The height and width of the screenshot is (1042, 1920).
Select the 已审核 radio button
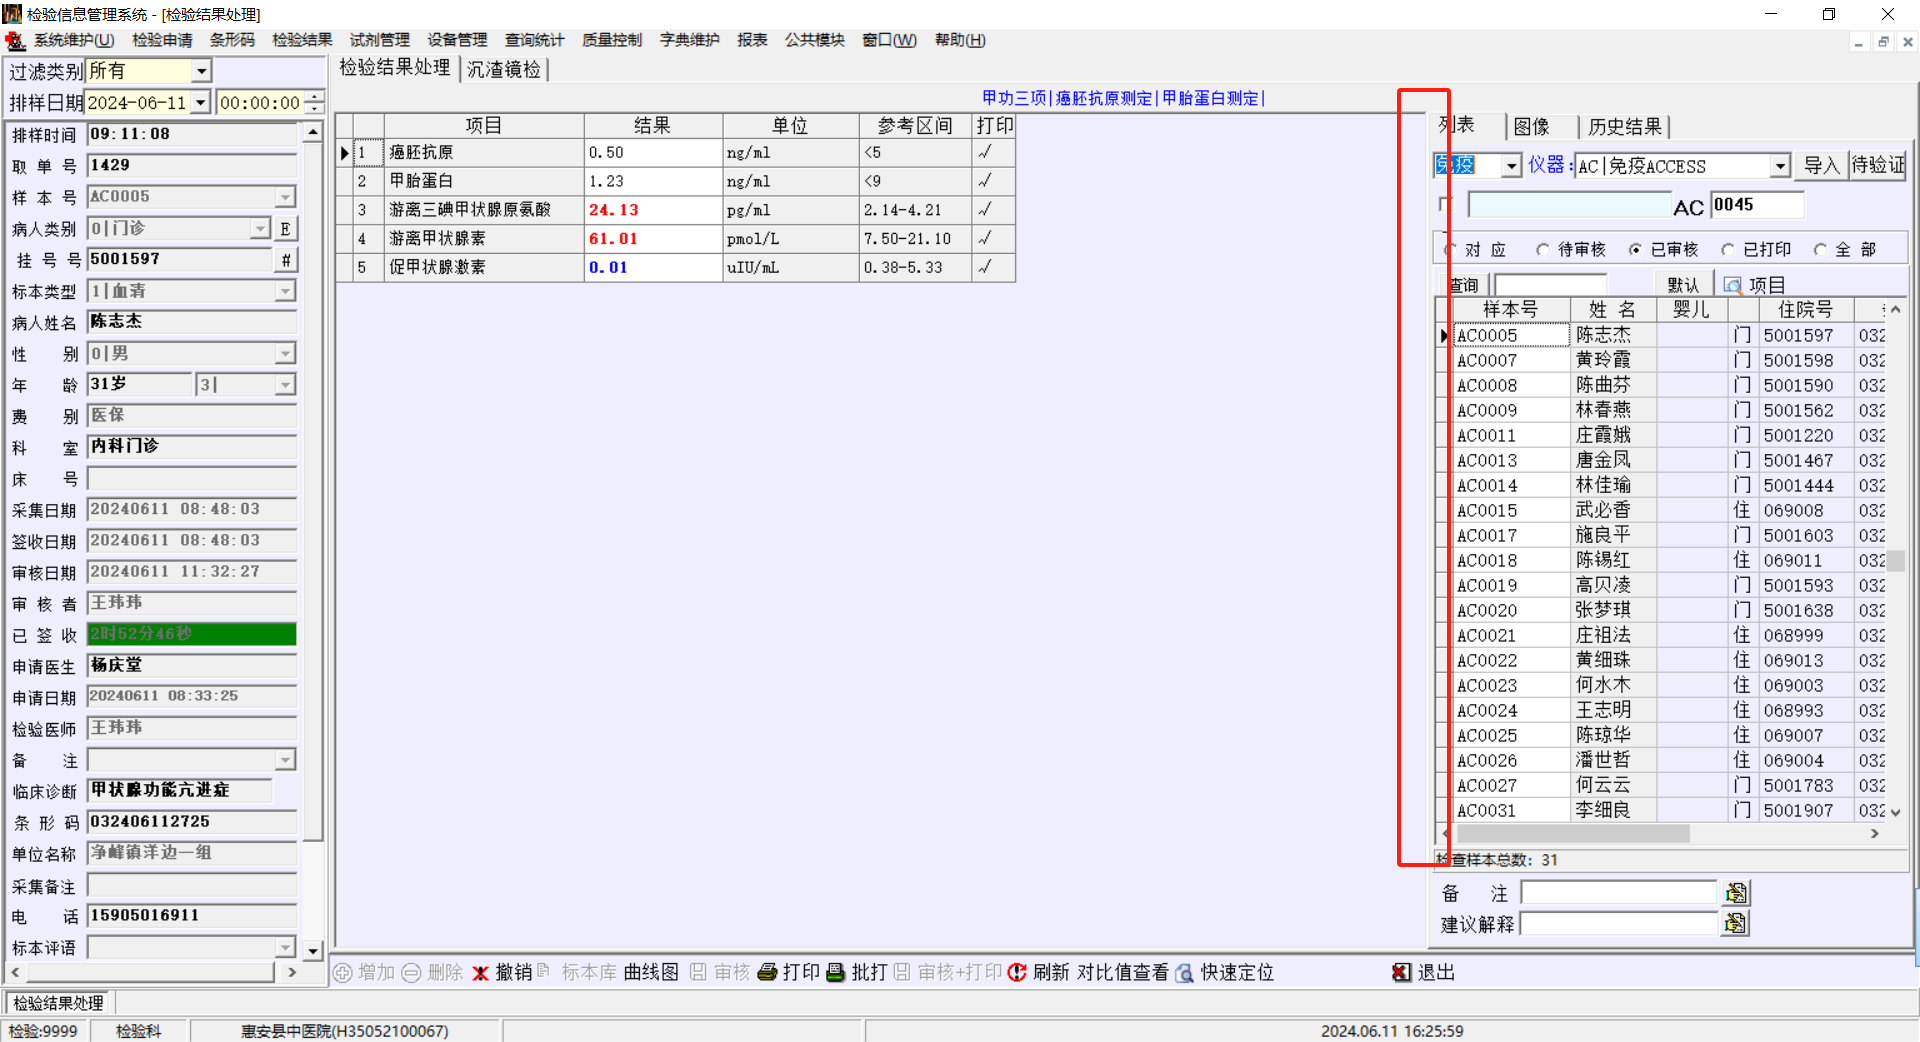pos(1635,250)
